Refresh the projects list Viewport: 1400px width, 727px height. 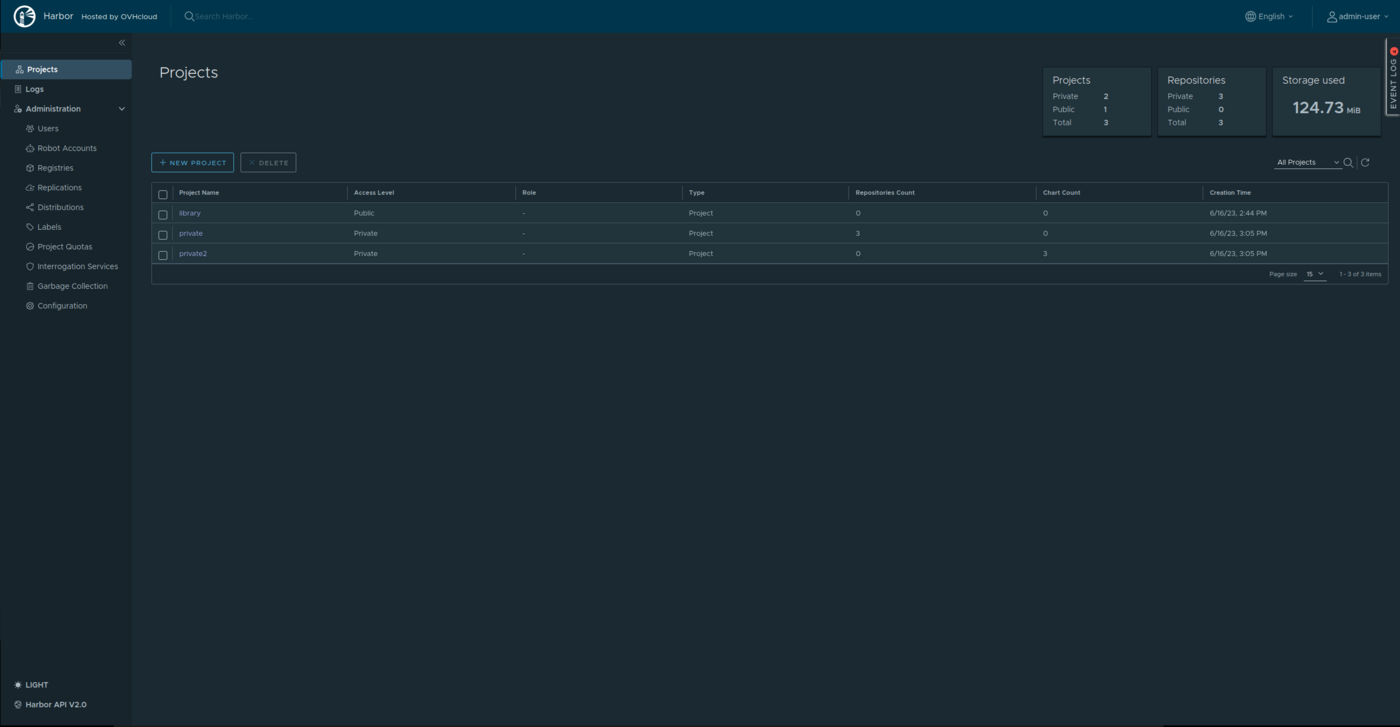pyautogui.click(x=1365, y=163)
